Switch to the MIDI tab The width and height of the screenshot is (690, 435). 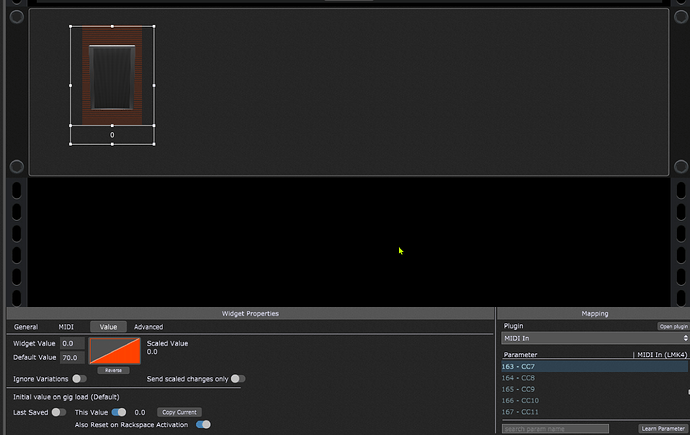[66, 327]
